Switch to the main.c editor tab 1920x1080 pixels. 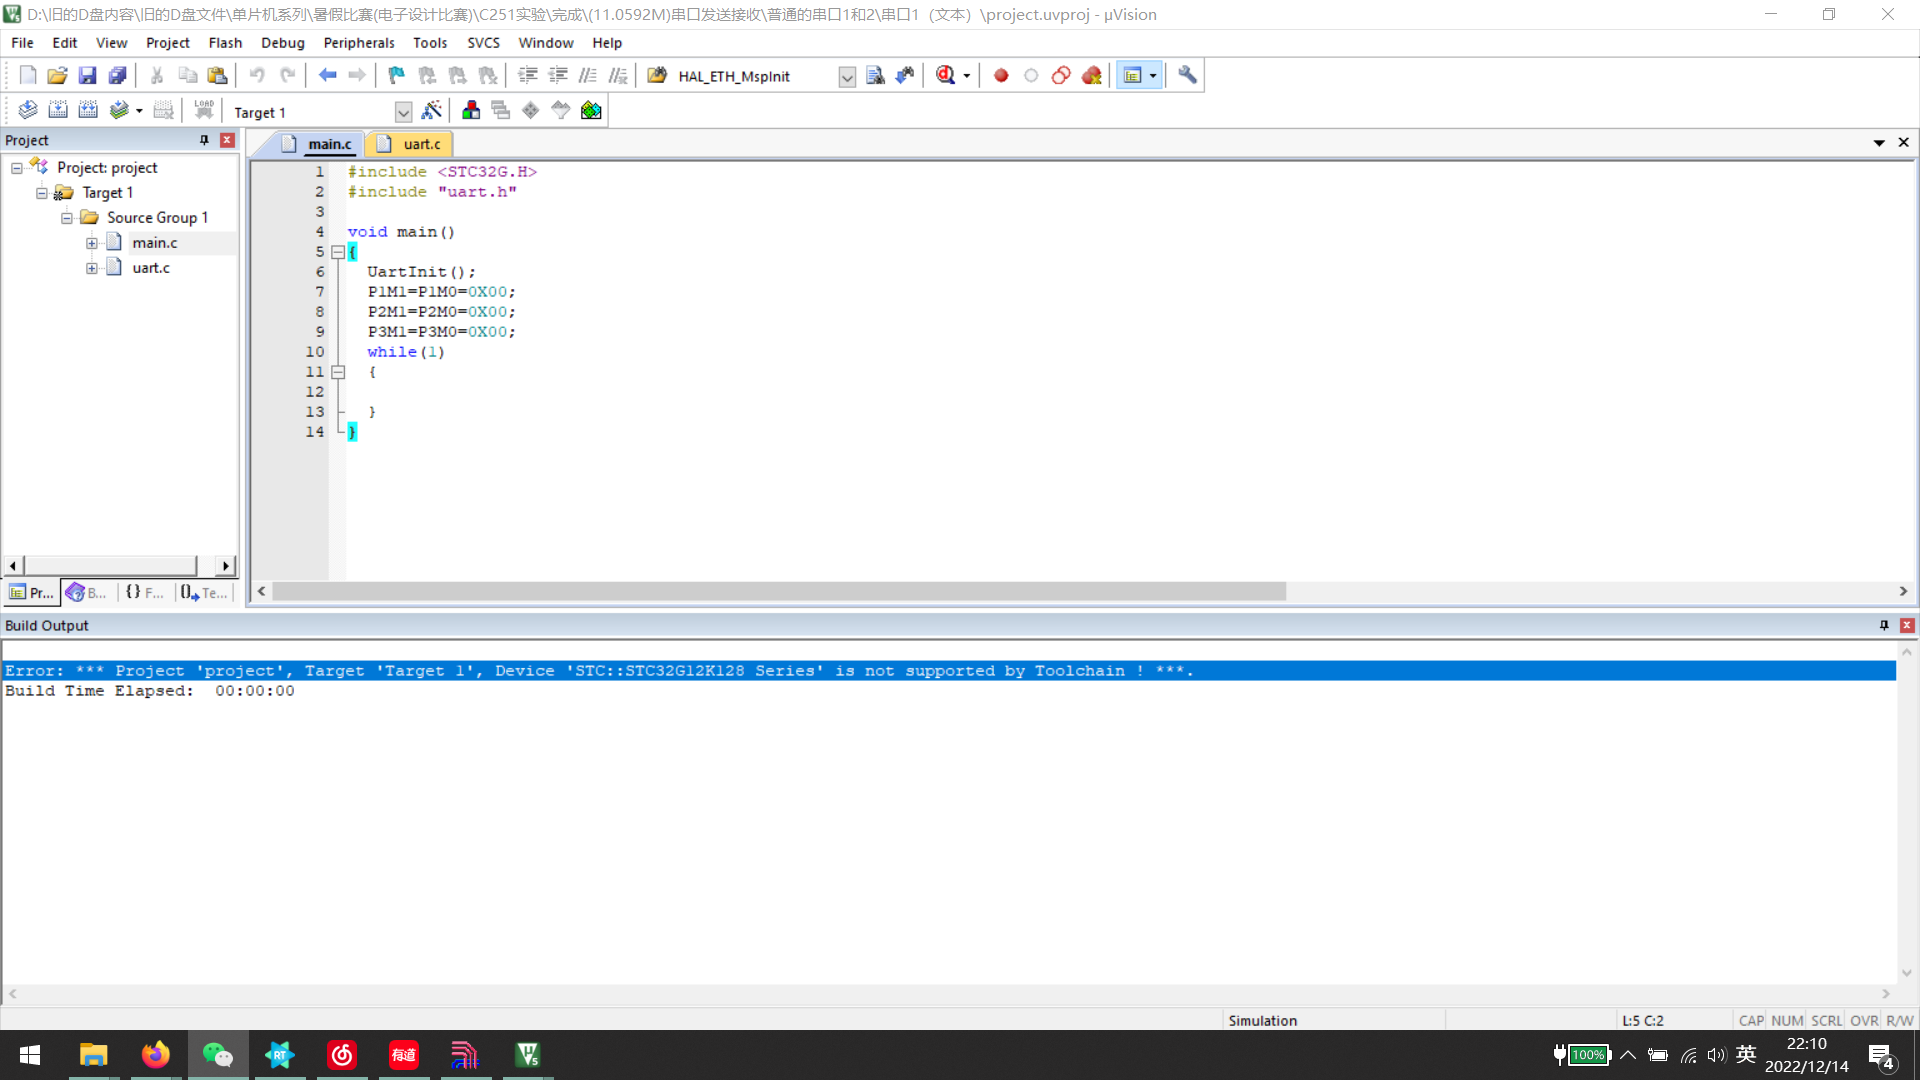pos(318,144)
